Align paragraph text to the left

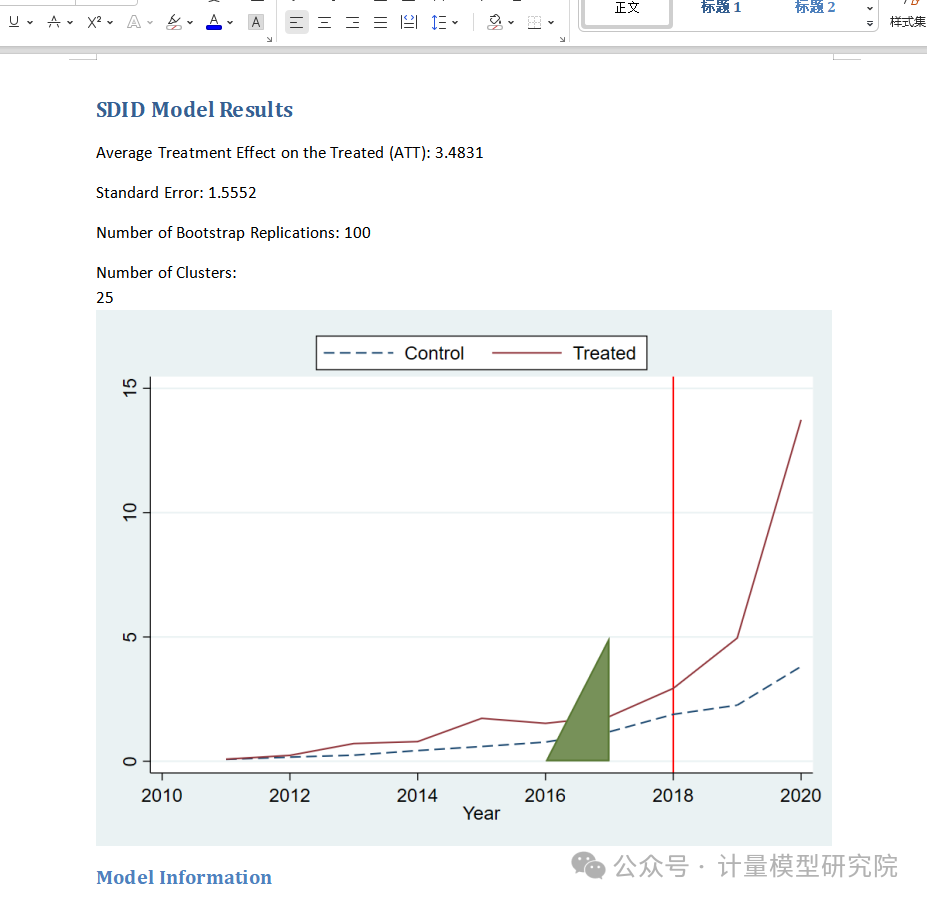click(296, 23)
